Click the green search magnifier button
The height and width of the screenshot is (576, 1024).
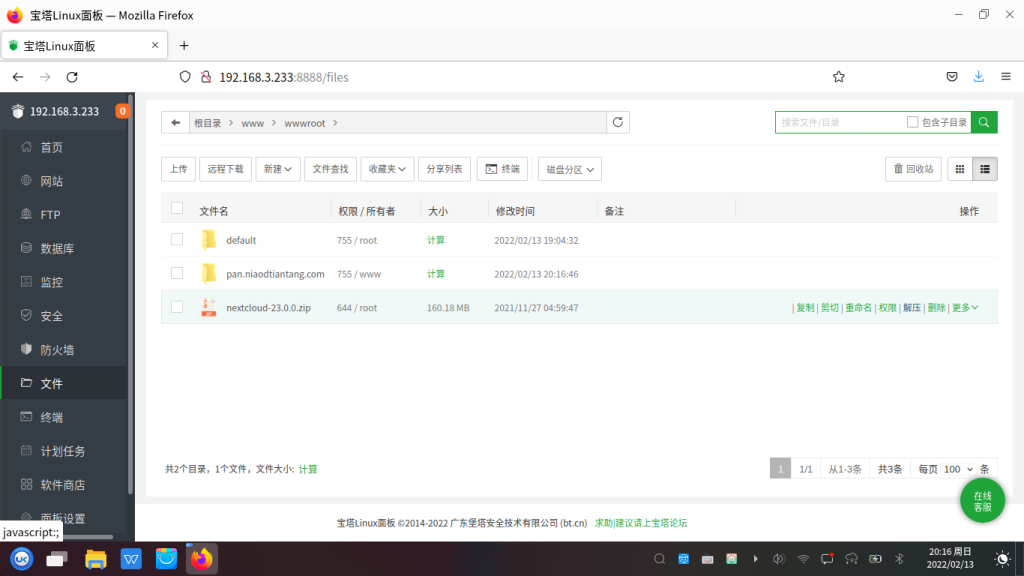click(x=984, y=122)
